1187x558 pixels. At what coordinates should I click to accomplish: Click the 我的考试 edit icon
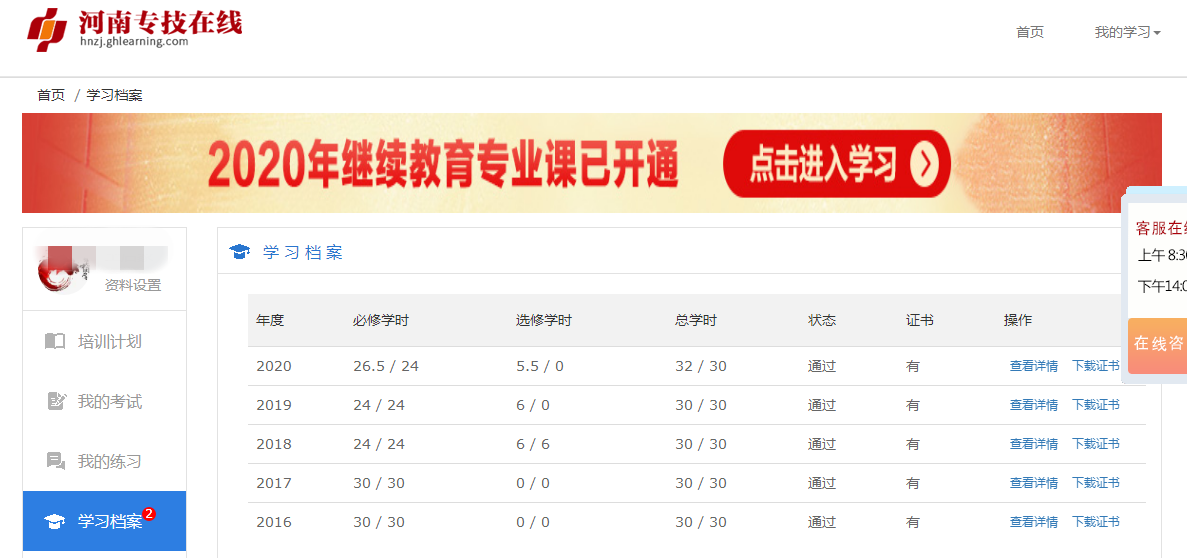(56, 401)
